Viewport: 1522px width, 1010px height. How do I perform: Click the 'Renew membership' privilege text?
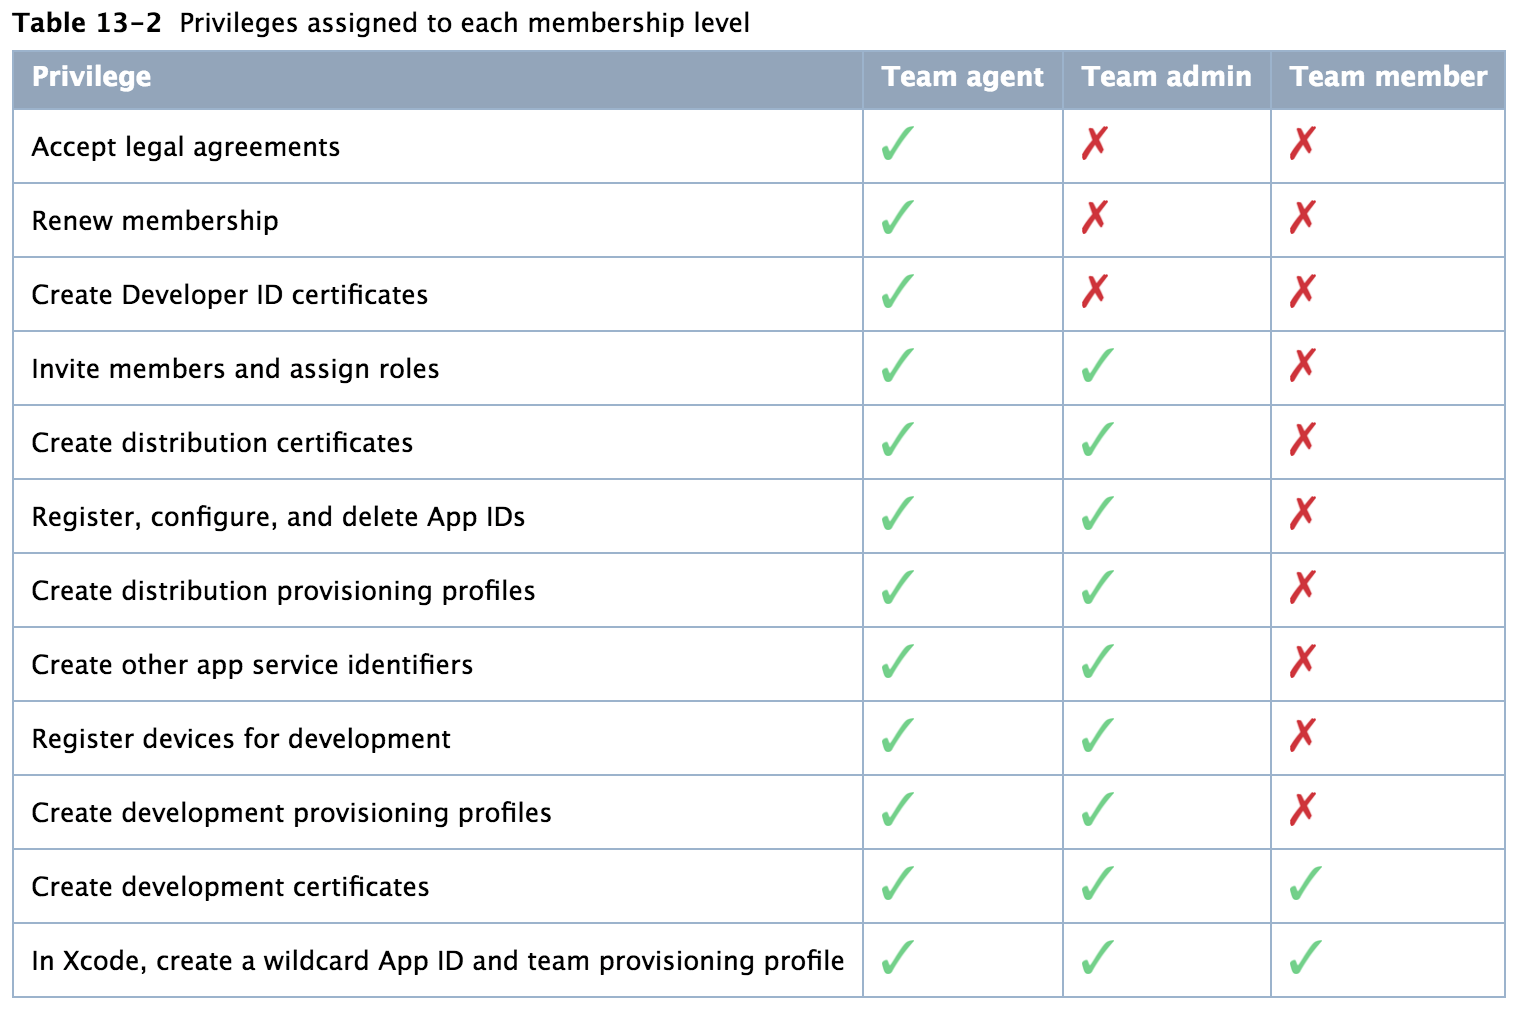[x=155, y=221]
